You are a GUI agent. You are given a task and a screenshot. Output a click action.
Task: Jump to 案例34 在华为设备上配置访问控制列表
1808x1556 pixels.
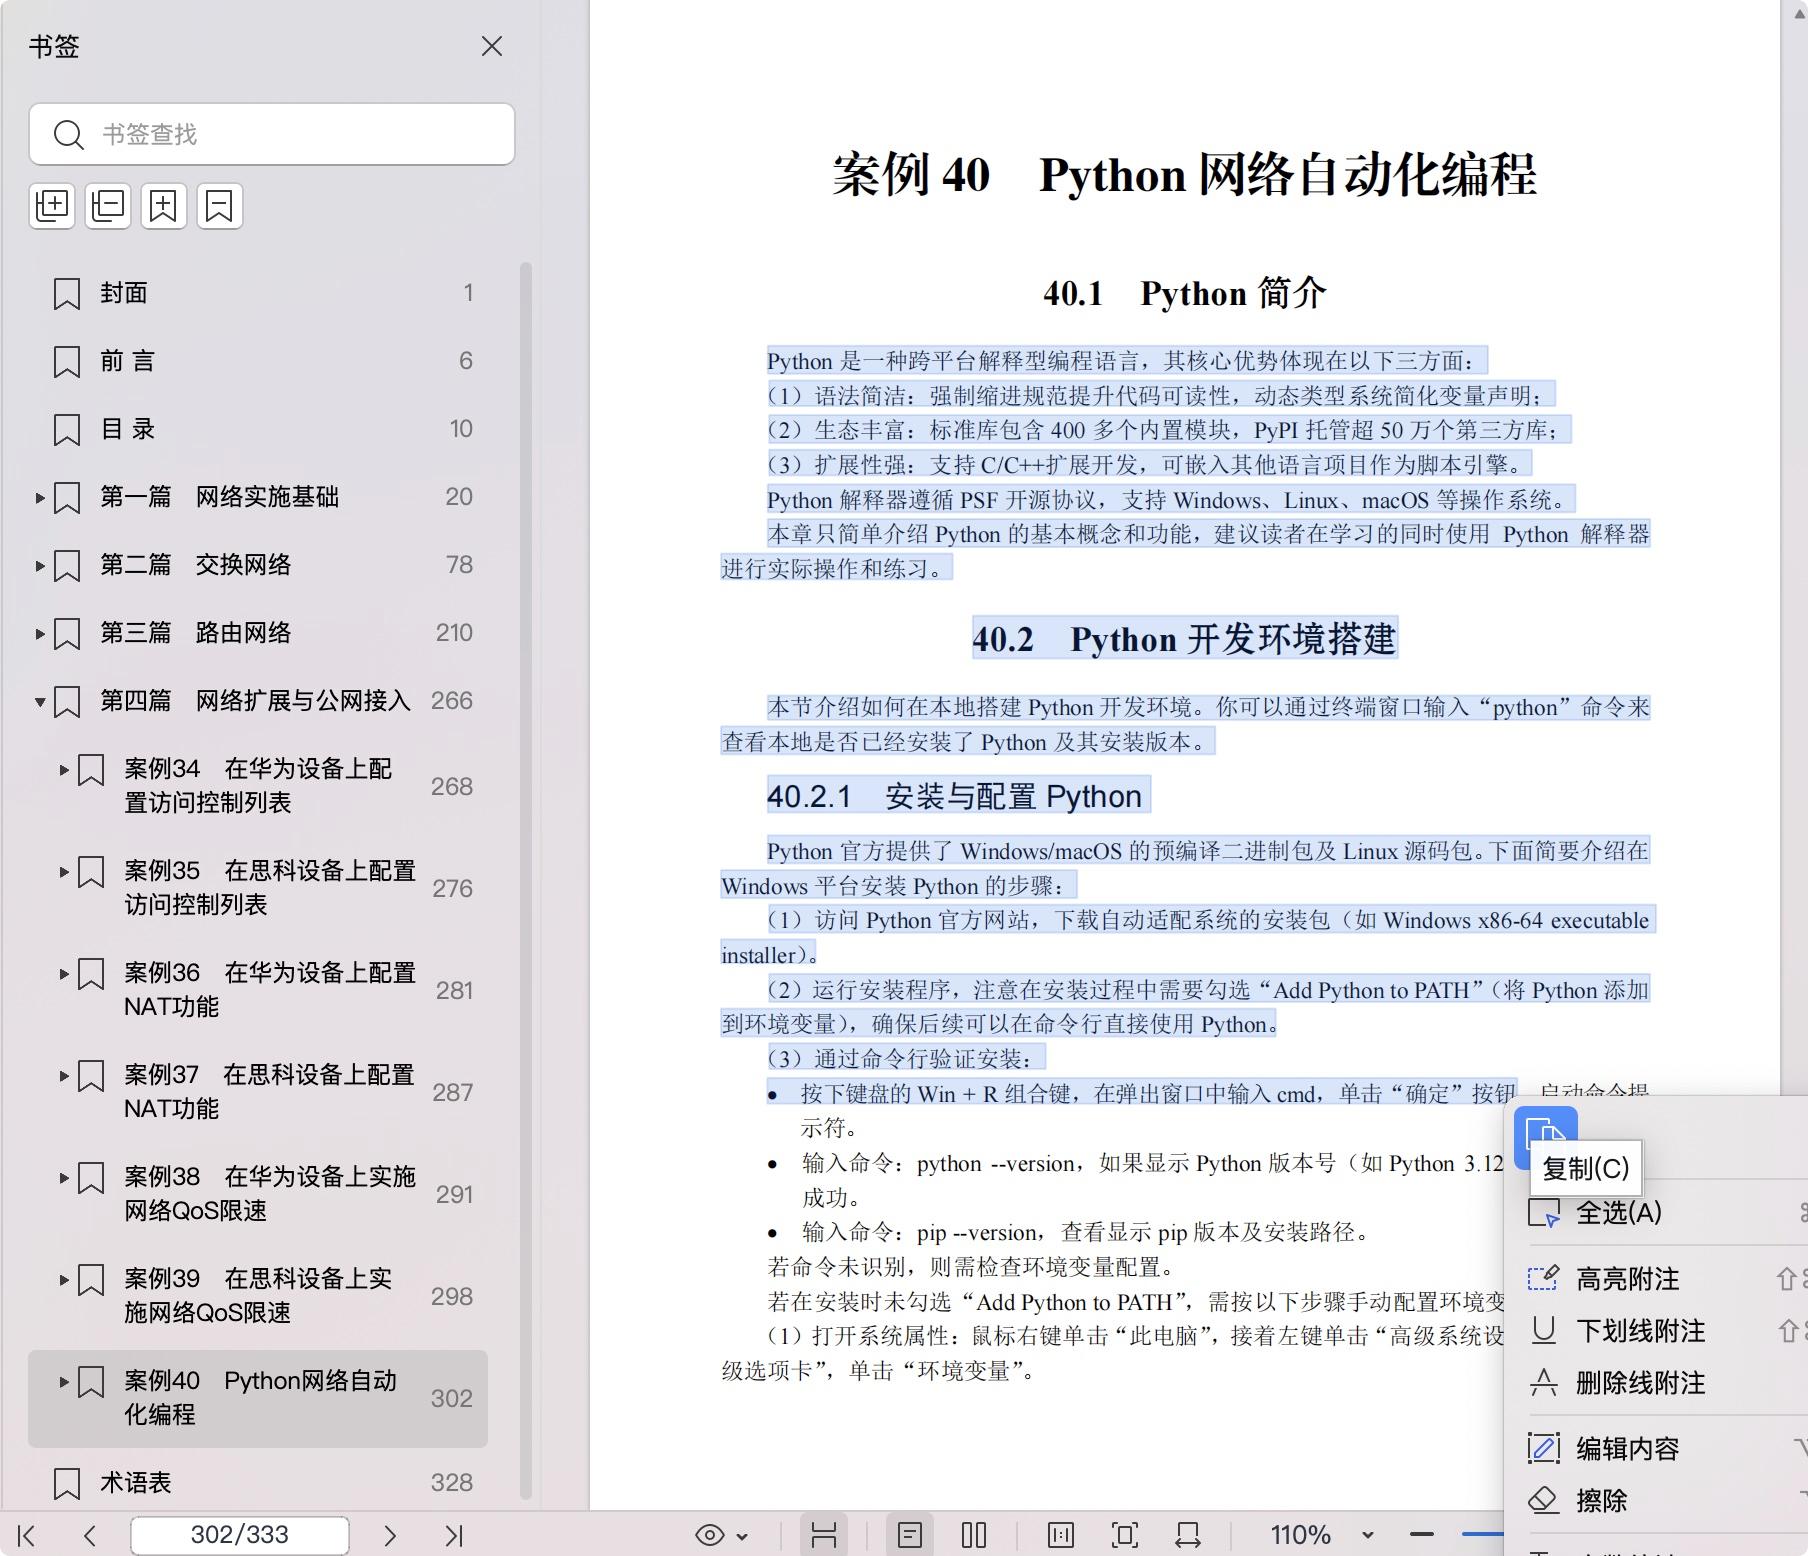tap(258, 785)
